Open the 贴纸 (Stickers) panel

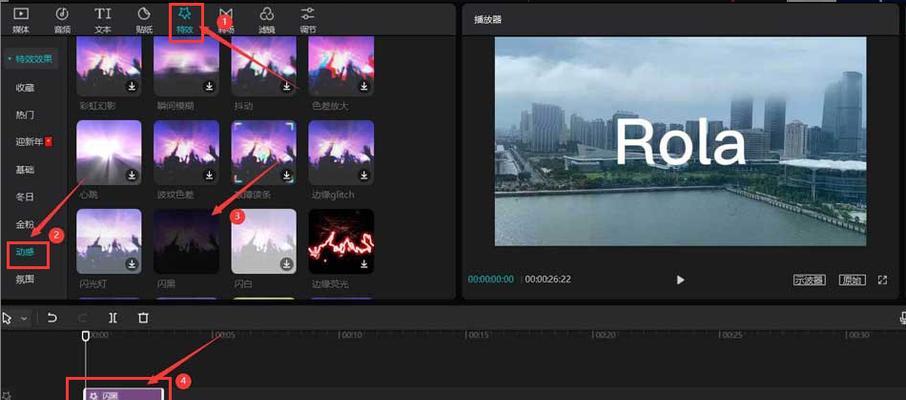click(x=144, y=18)
